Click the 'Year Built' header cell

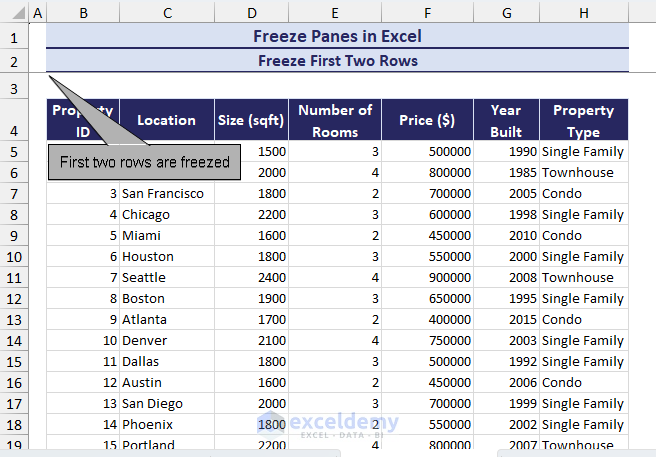507,120
